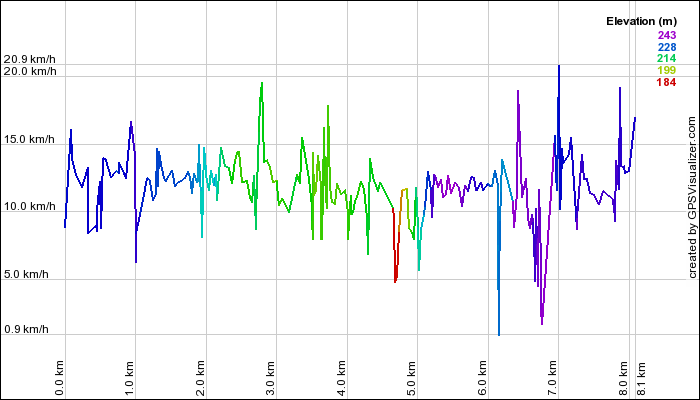The height and width of the screenshot is (400, 700).
Task: Click the 0.9 km/h axis label
Action: click(26, 329)
